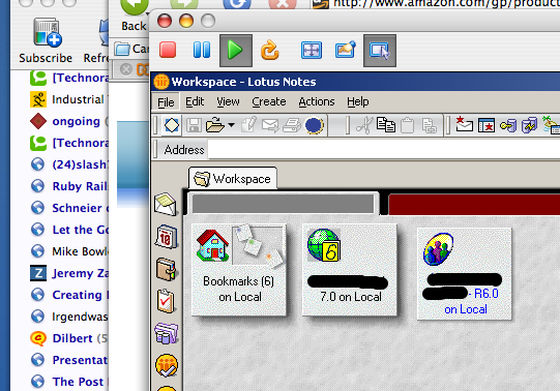Open the File menu
The width and height of the screenshot is (560, 391).
coord(166,102)
